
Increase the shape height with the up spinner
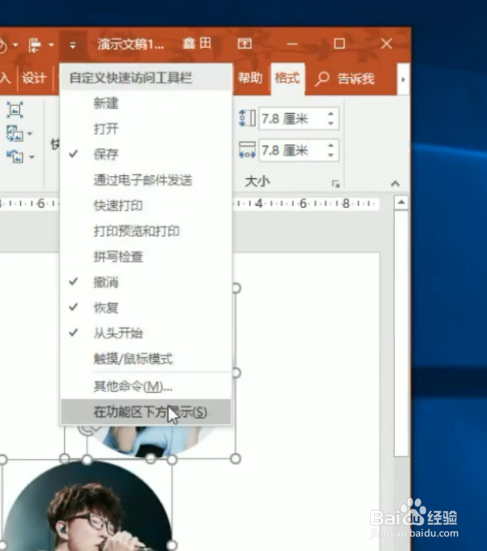tap(331, 114)
